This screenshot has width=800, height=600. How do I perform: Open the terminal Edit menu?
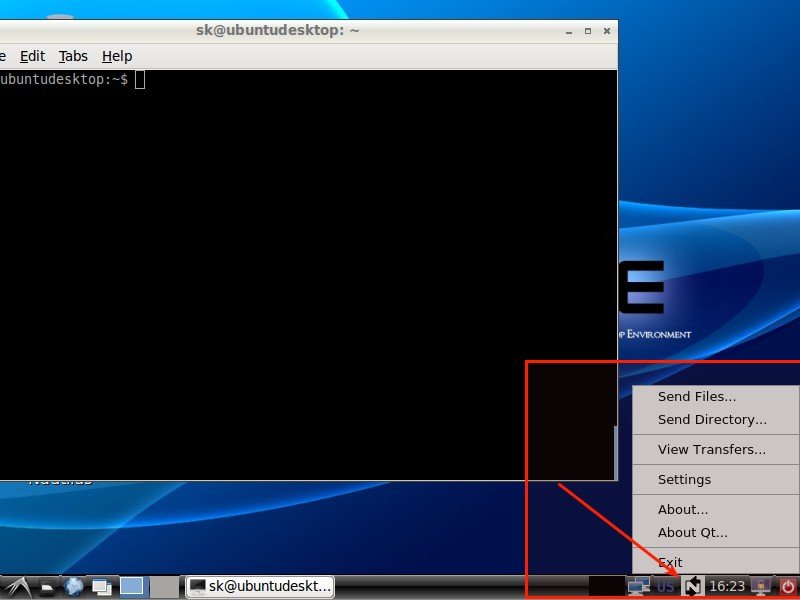click(x=32, y=56)
